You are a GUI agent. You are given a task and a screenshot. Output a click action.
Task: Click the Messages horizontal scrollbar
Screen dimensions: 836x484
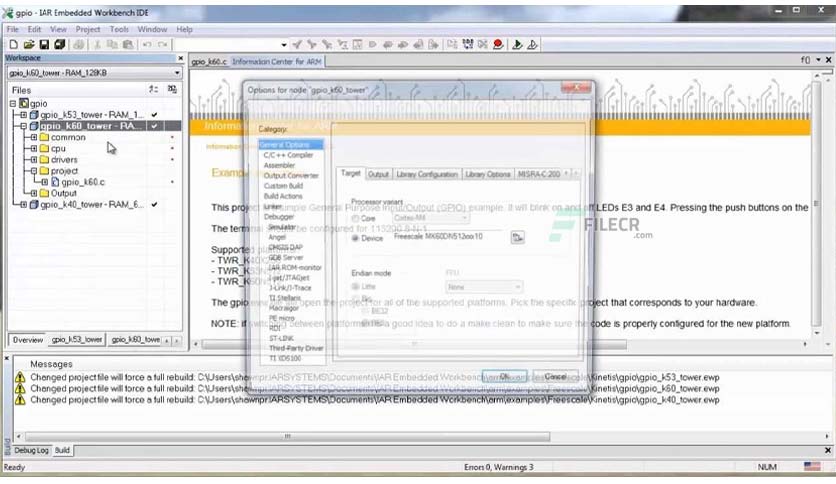click(x=287, y=437)
